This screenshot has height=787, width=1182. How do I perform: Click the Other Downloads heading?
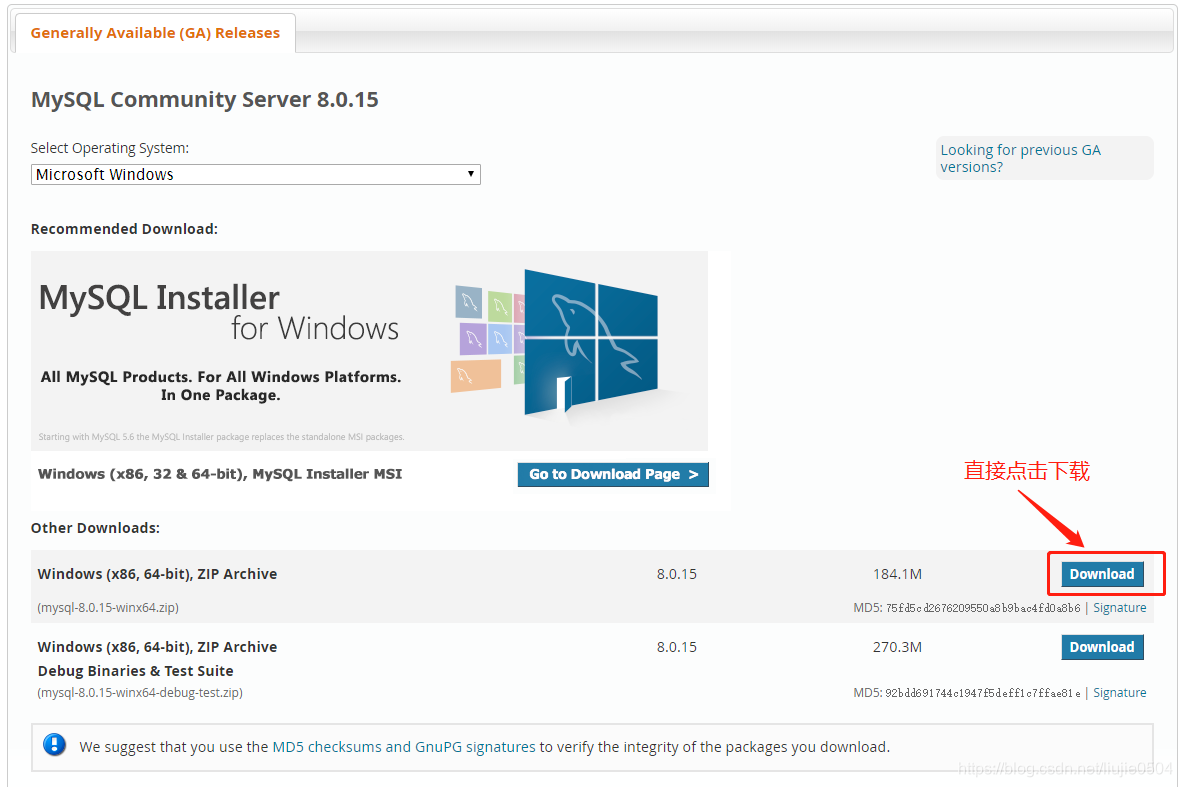tap(95, 528)
